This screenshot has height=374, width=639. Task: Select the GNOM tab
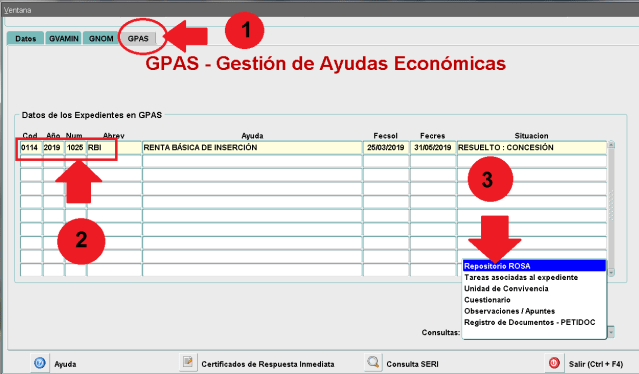click(x=101, y=38)
